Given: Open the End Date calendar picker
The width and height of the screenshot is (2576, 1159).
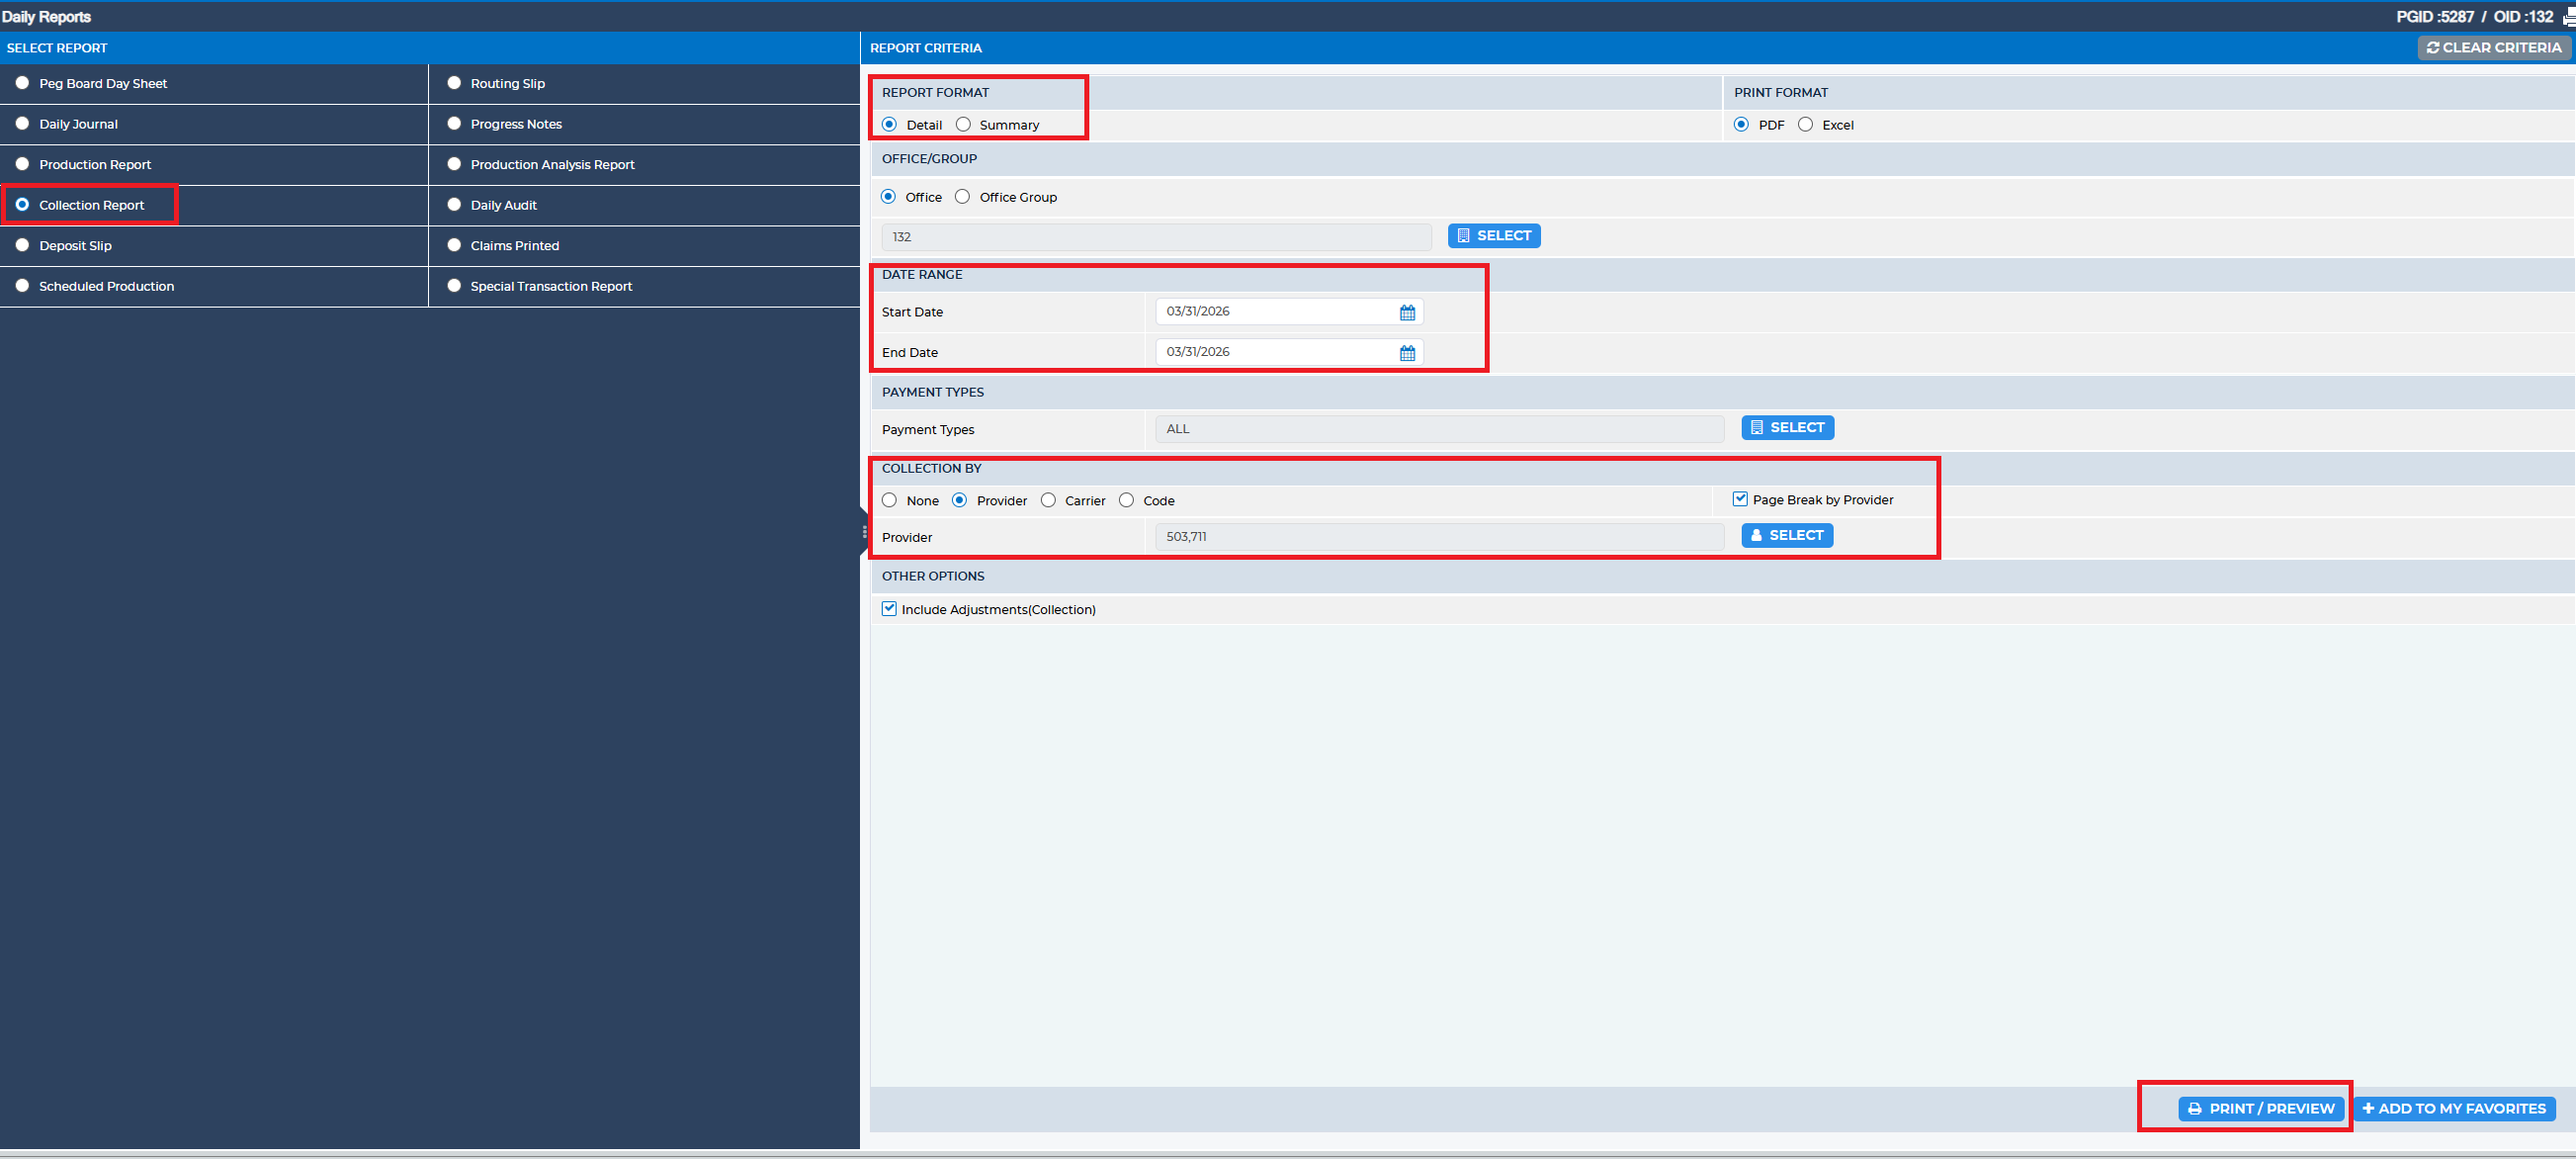Looking at the screenshot, I should (1407, 353).
